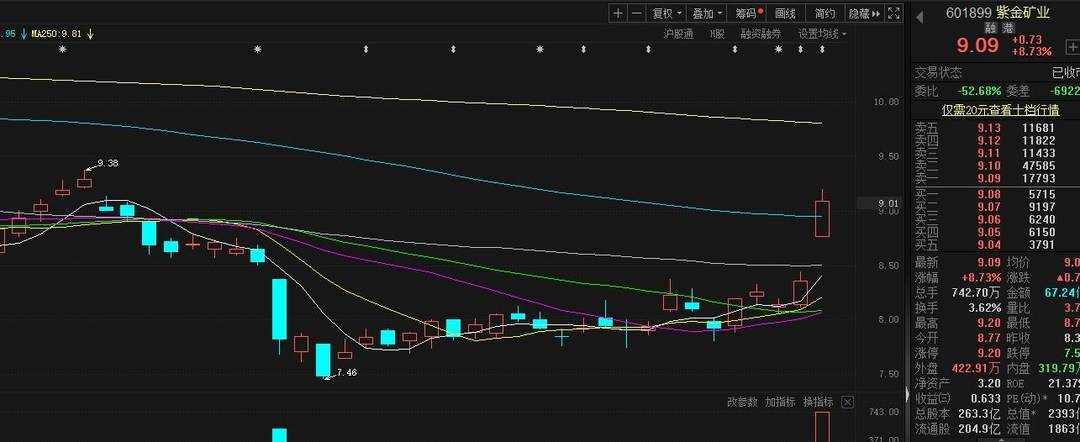Screen dimensions: 1080x442
Task: Click the zoom out minus icon
Action: [636, 13]
